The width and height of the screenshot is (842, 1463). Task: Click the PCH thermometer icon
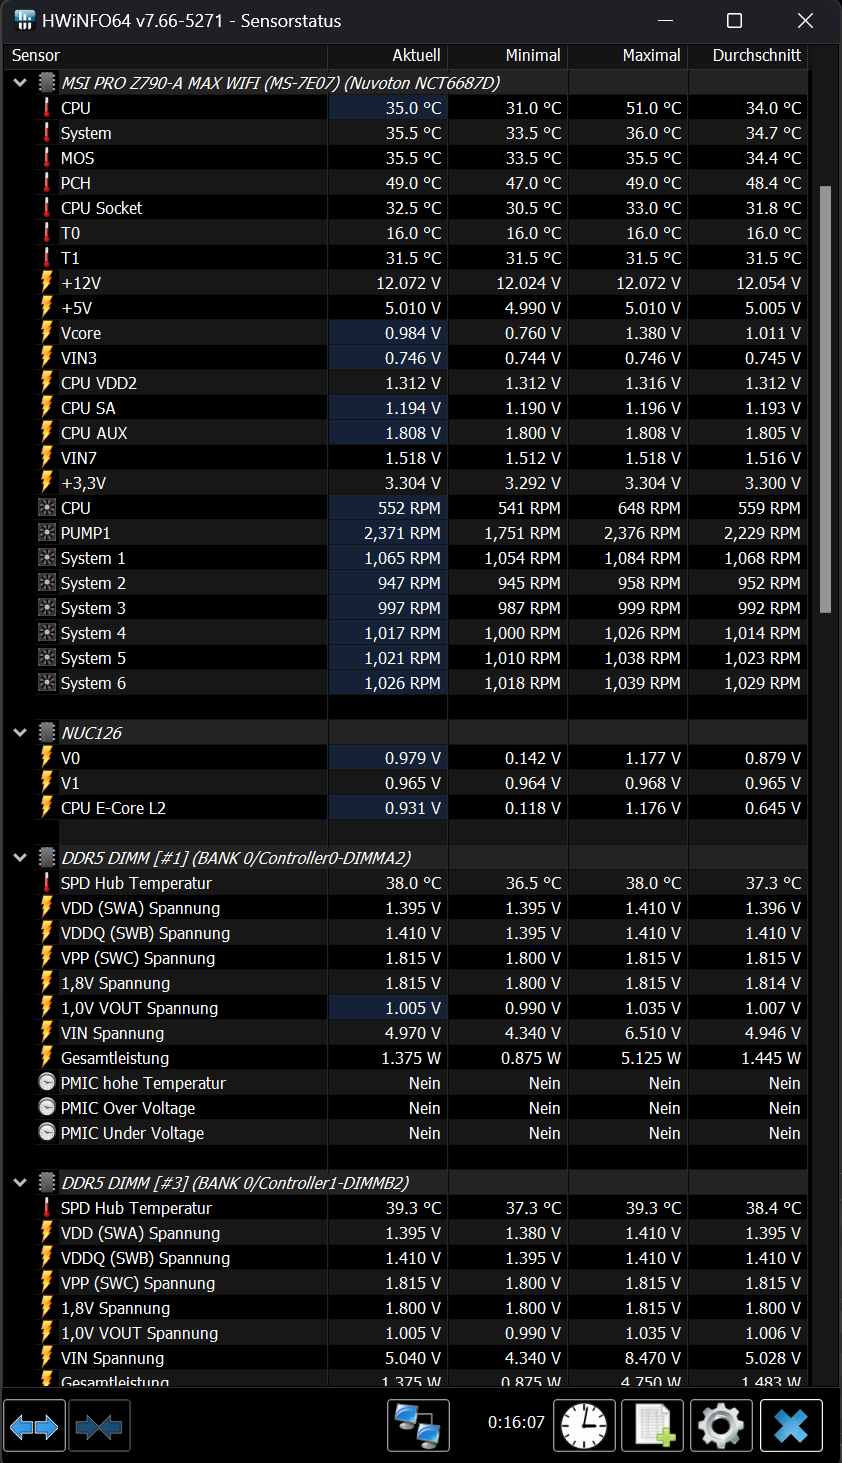pyautogui.click(x=47, y=183)
